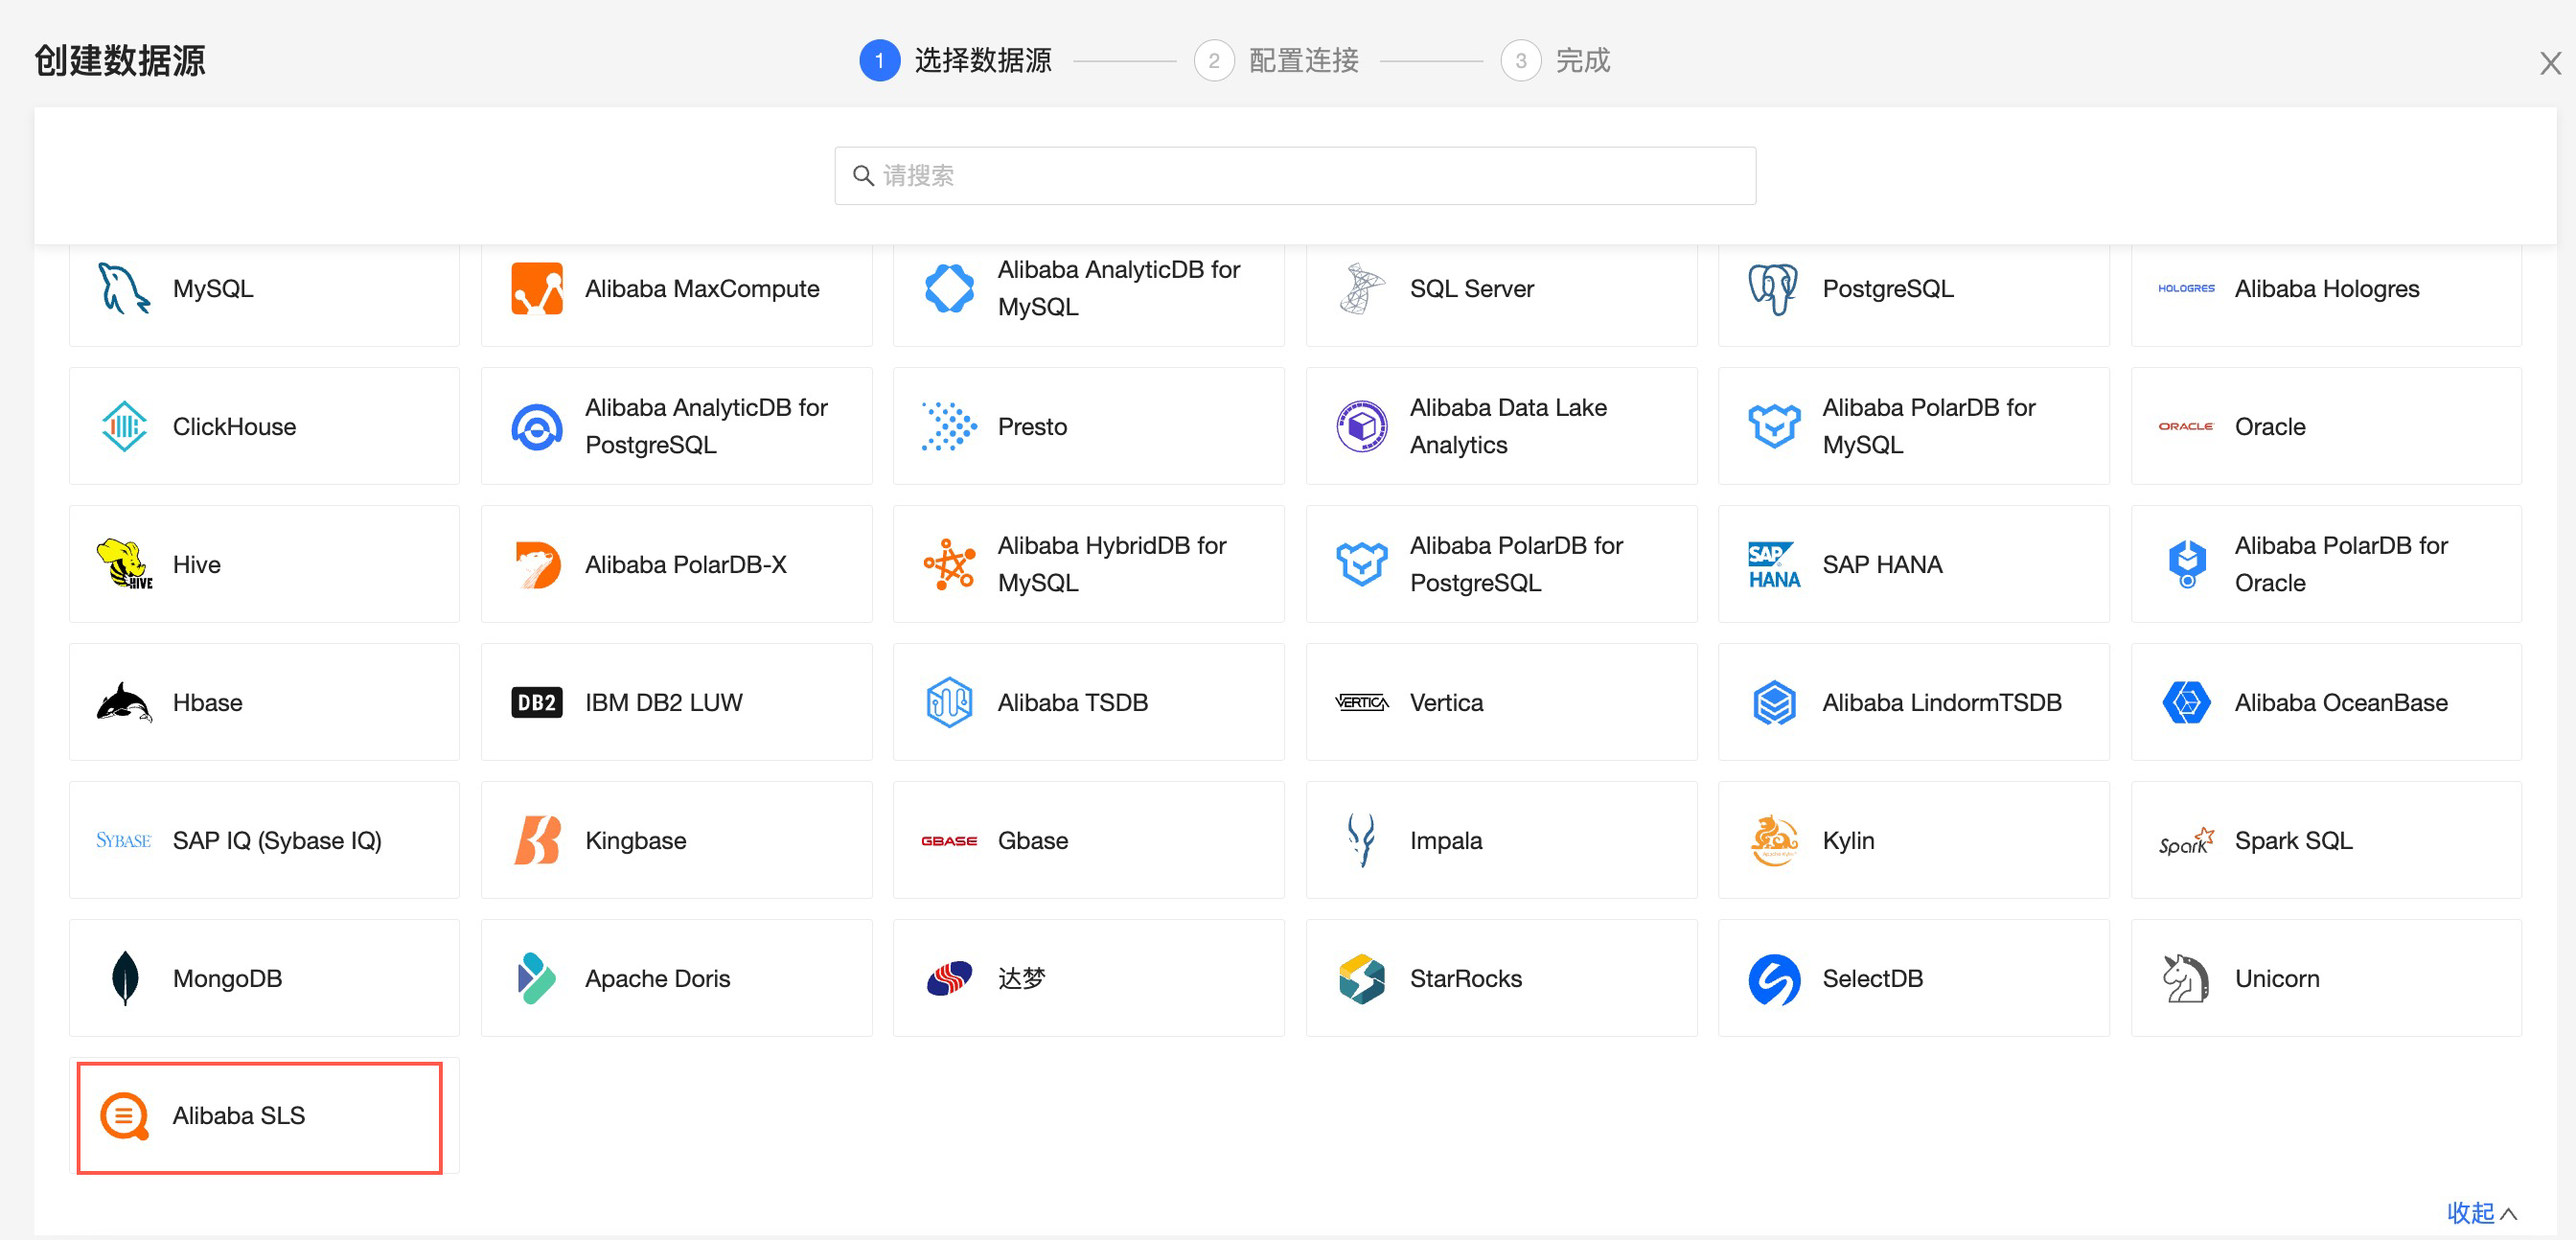Click the SelectDB icon
This screenshot has height=1240, width=2576.
click(x=1774, y=978)
